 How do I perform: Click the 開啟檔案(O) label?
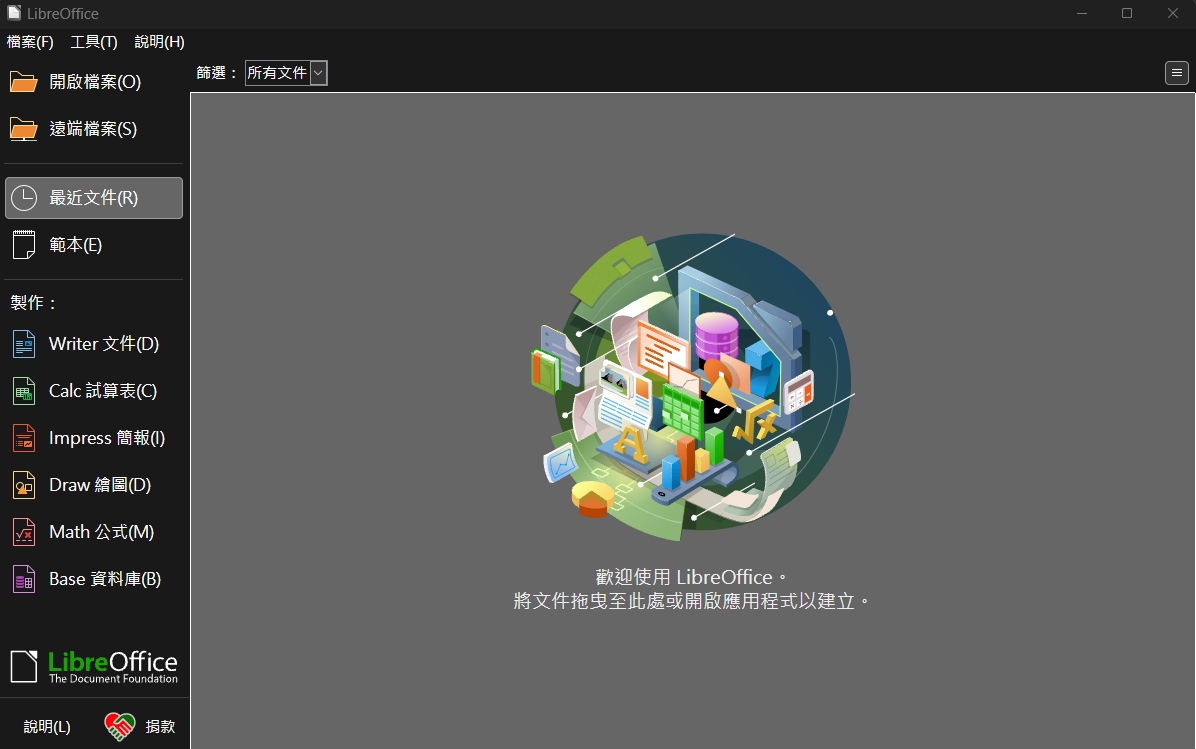pos(95,82)
